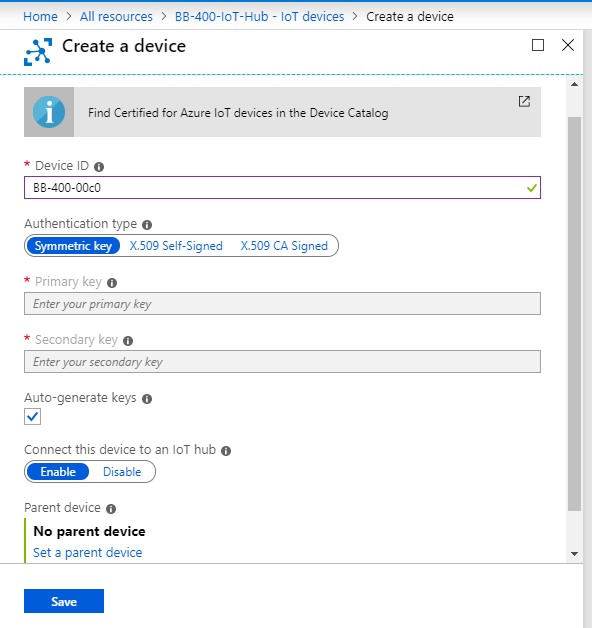Choose Disable for IoT hub connection
Image resolution: width=592 pixels, height=628 pixels.
tap(122, 471)
